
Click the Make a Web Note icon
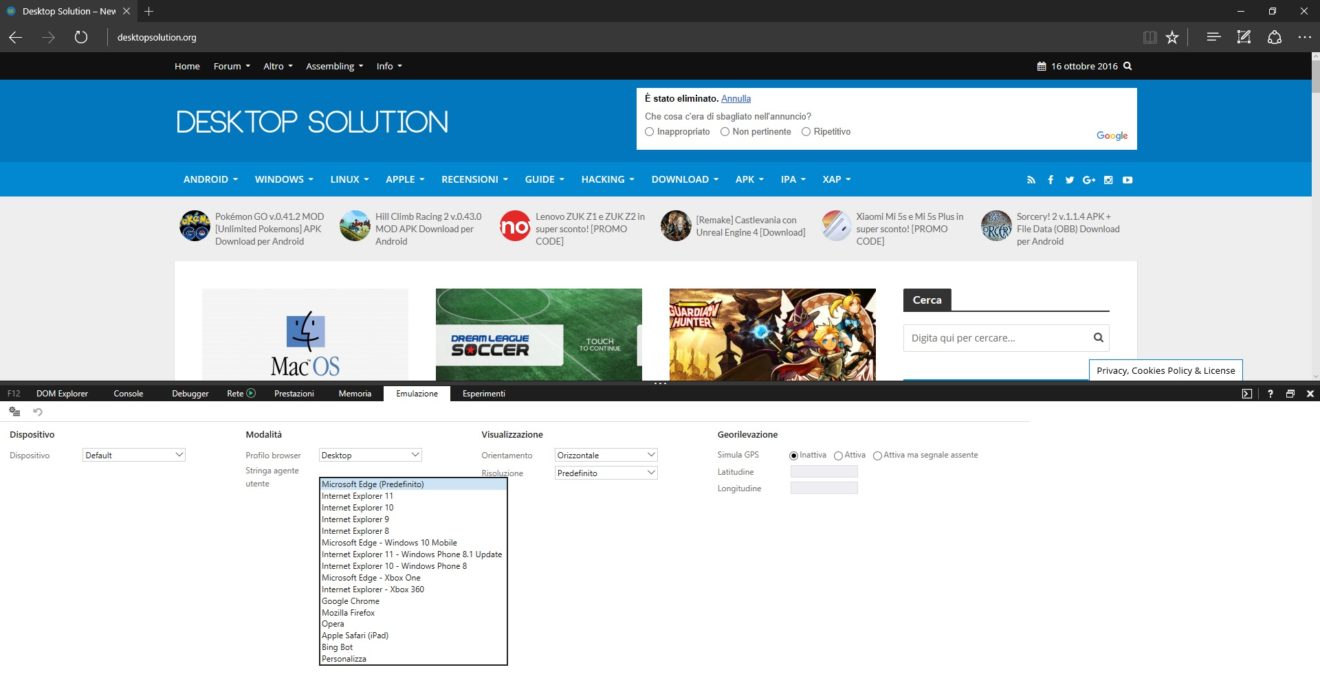click(x=1243, y=37)
